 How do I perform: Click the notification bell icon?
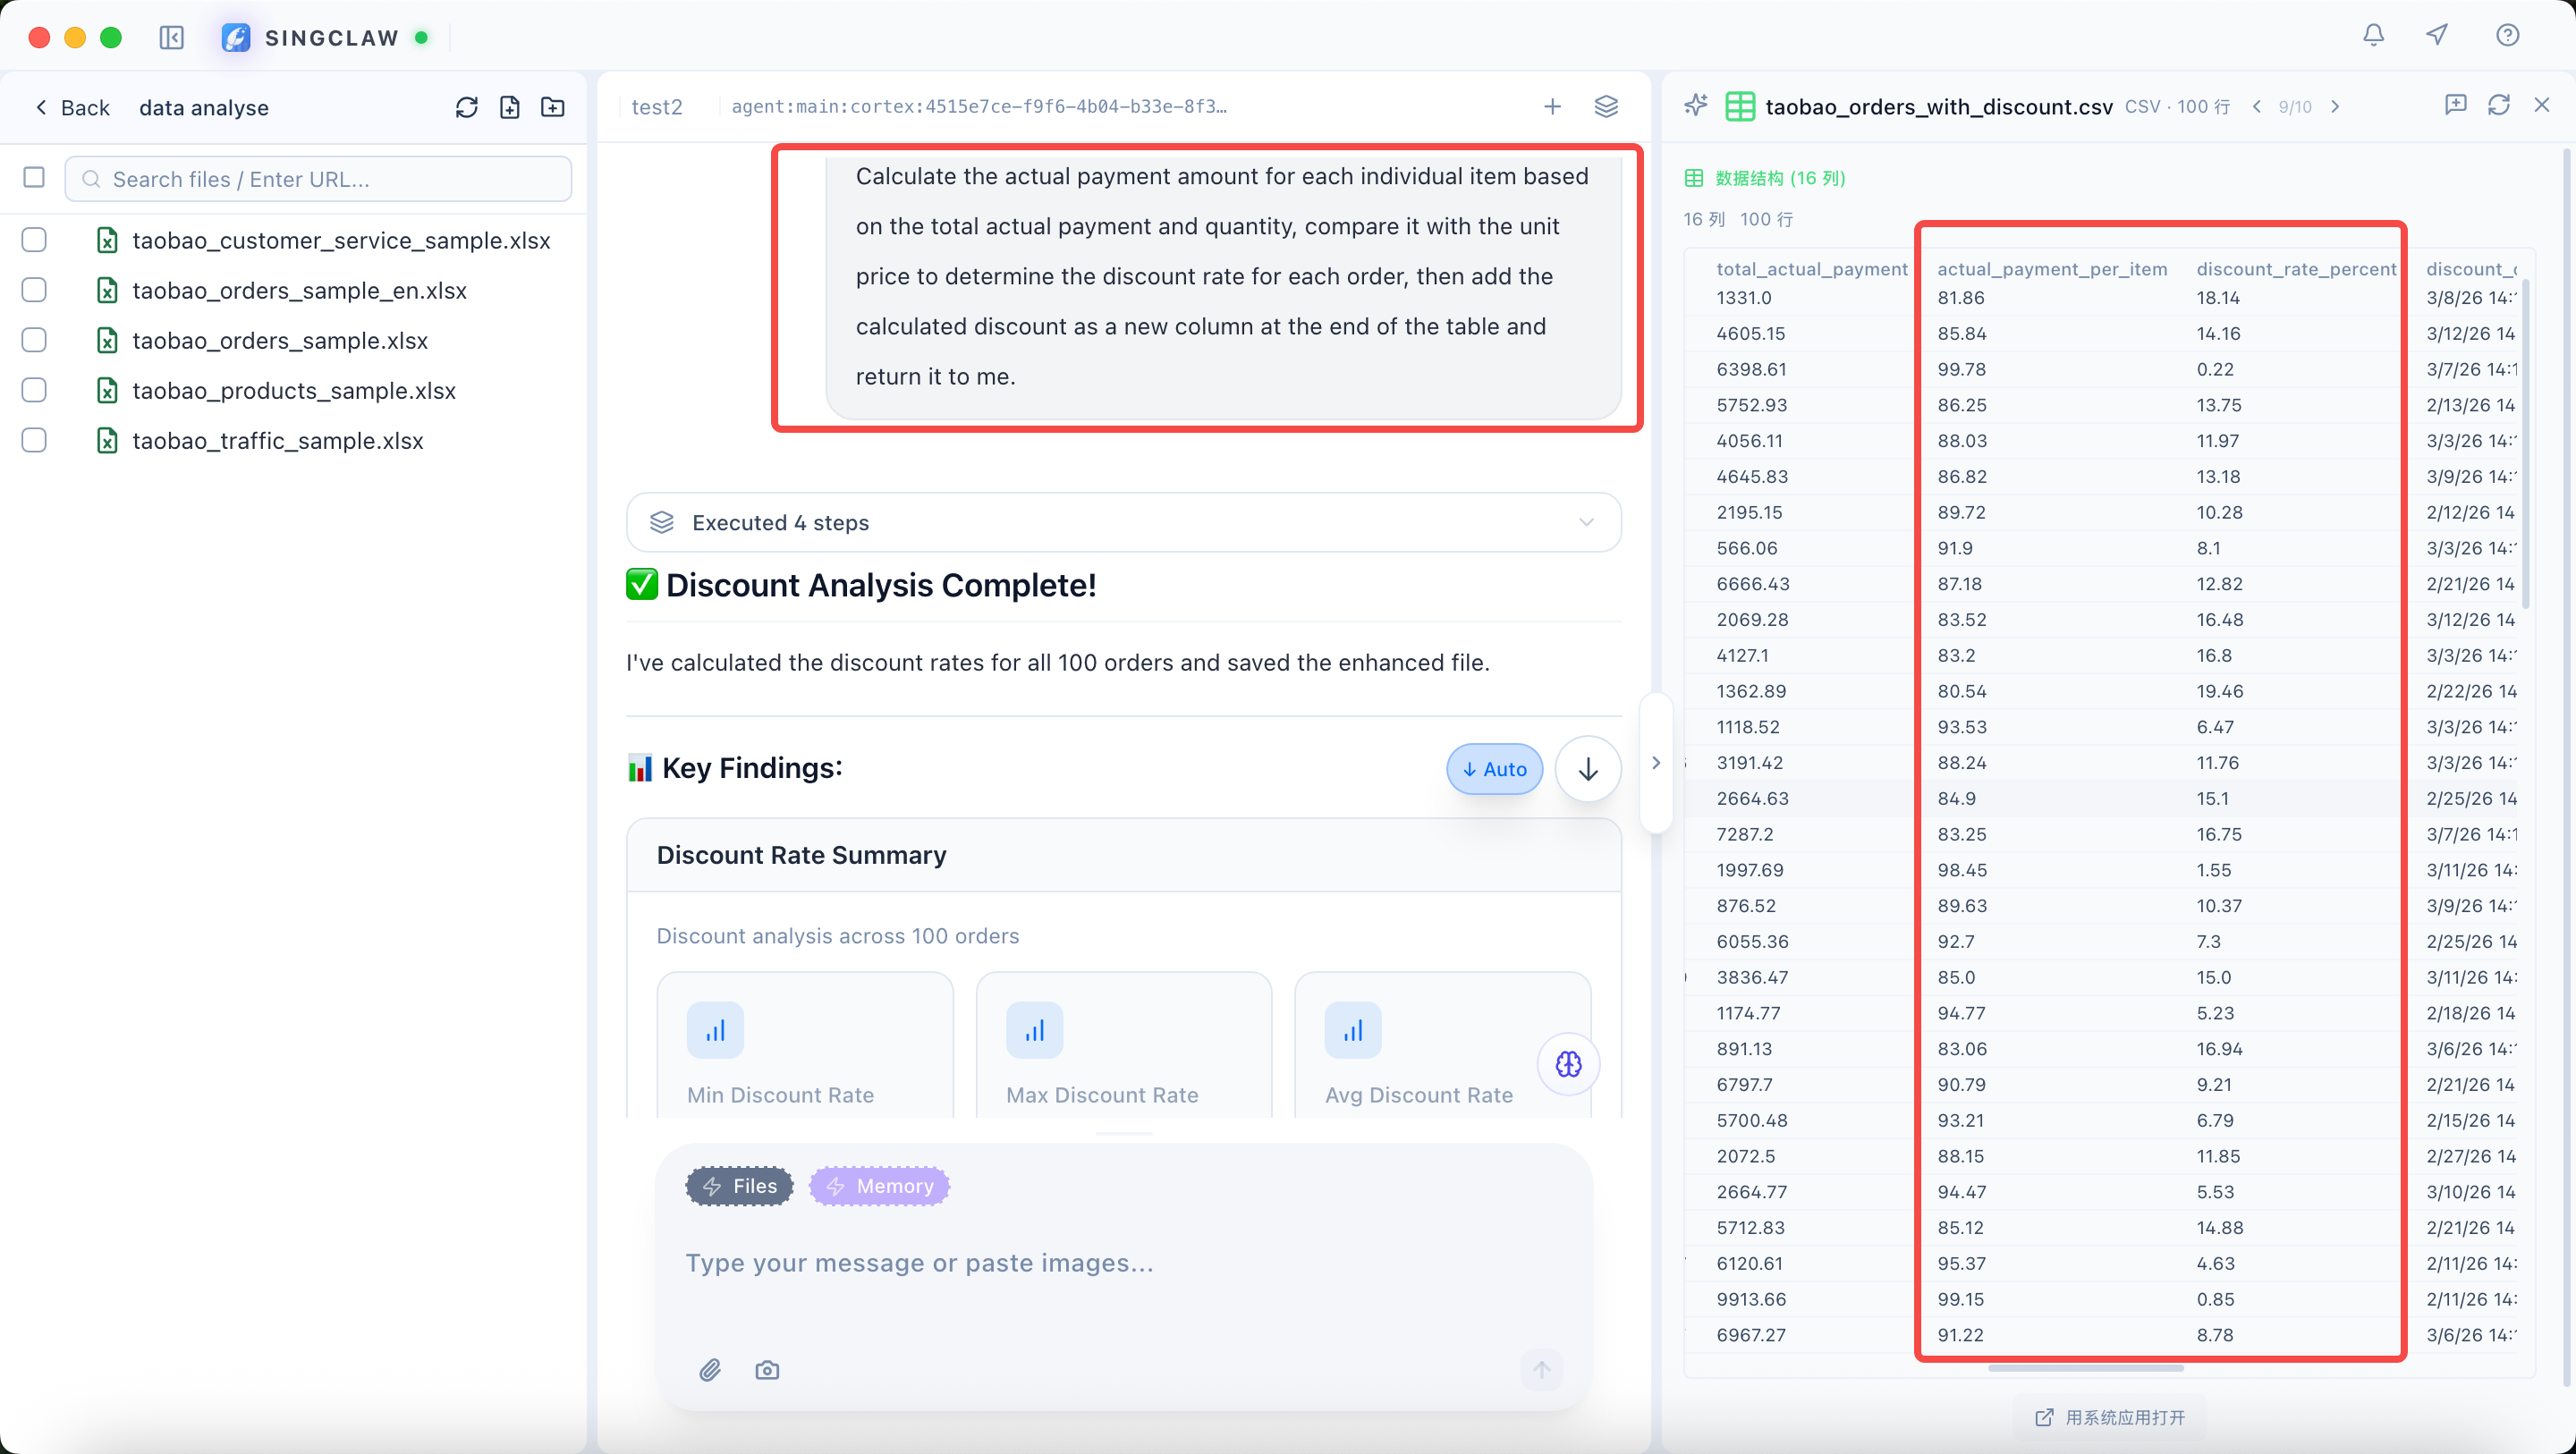(x=2373, y=36)
